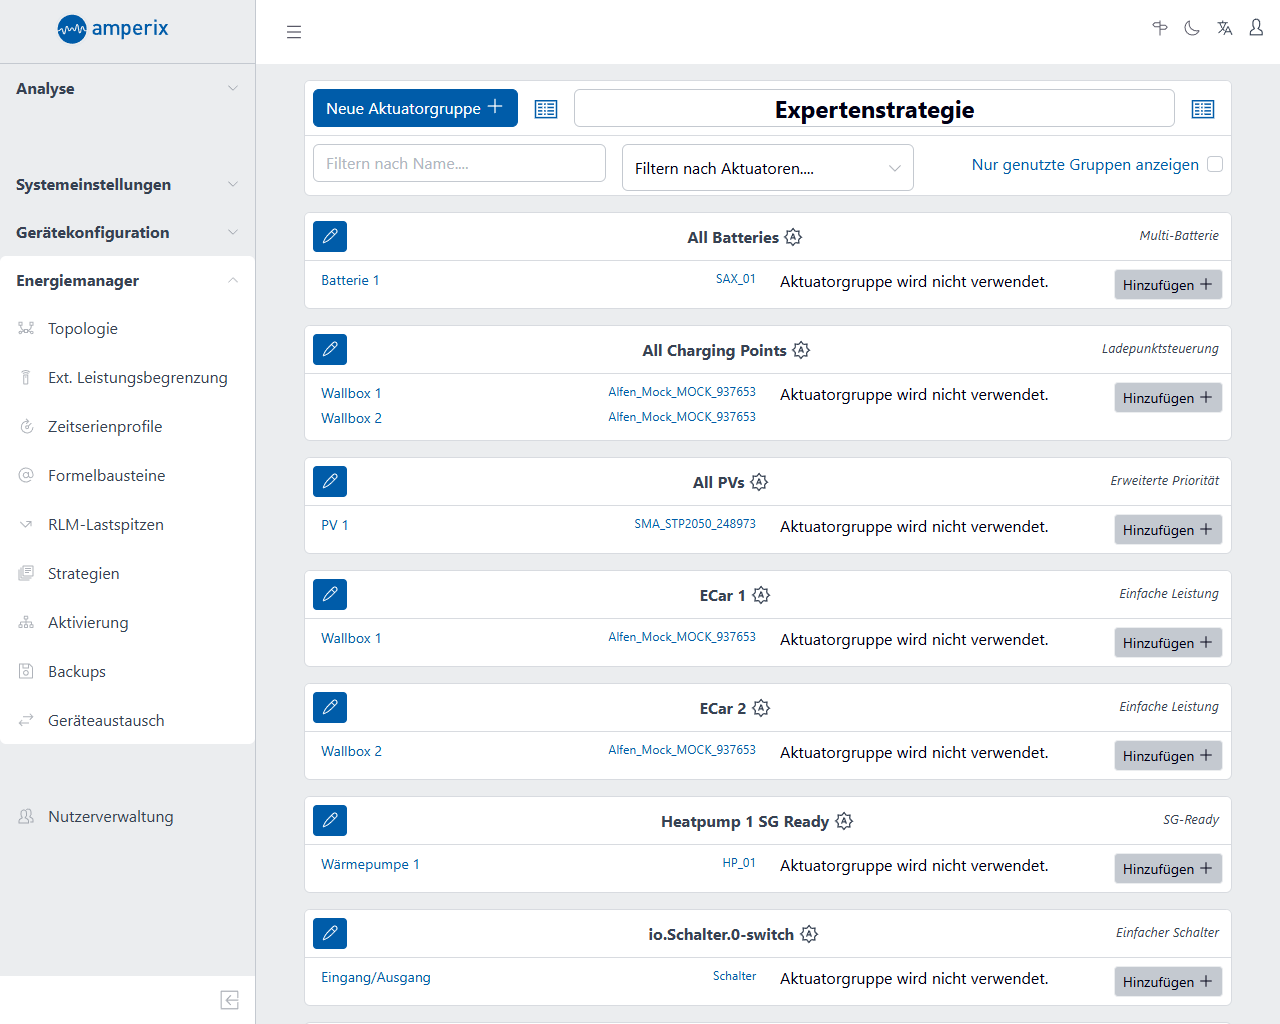Expand Systemeinstellungen section
Viewport: 1280px width, 1024px height.
tap(127, 184)
